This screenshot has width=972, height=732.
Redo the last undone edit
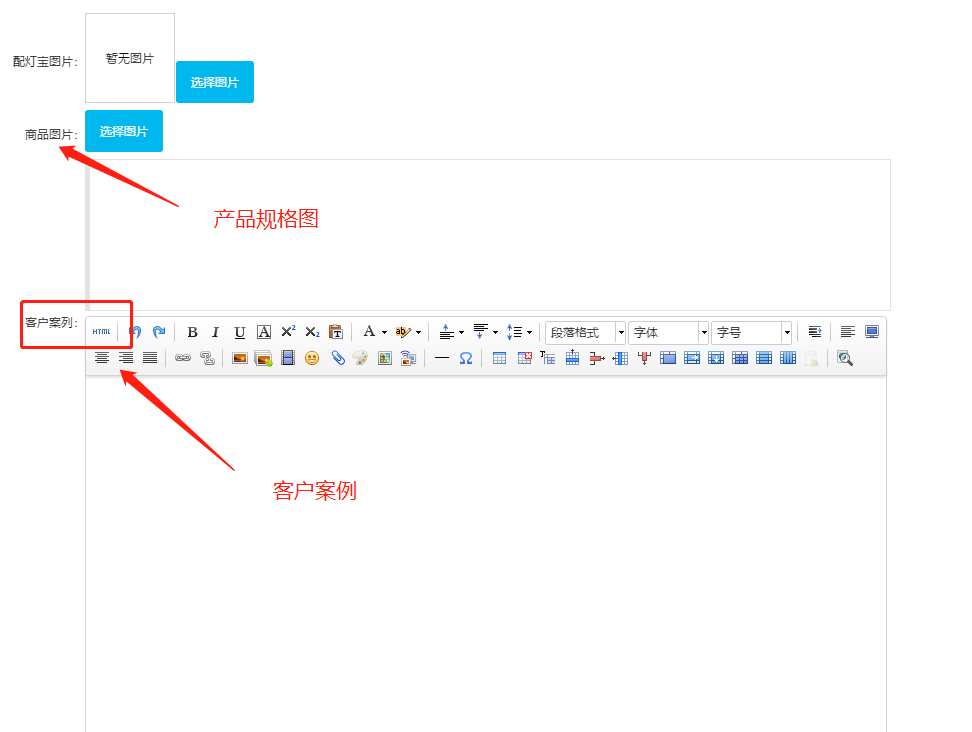coord(159,332)
